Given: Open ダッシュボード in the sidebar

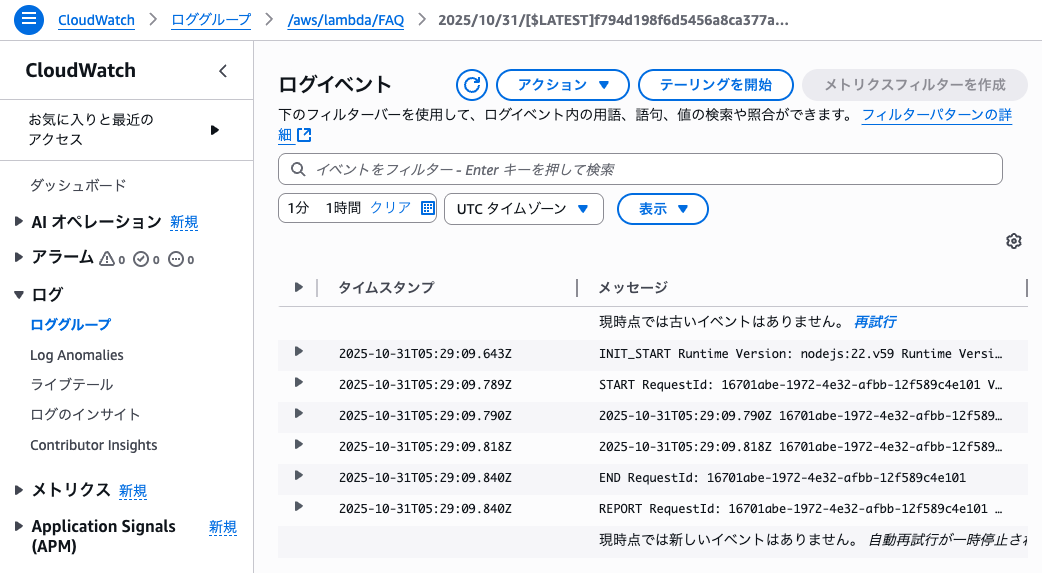Looking at the screenshot, I should pos(78,185).
